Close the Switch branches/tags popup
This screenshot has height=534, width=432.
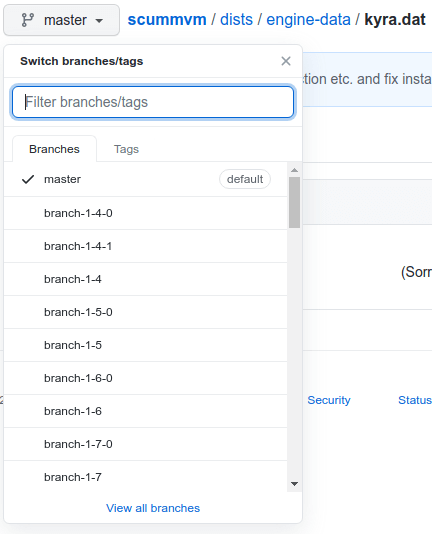pyautogui.click(x=286, y=61)
